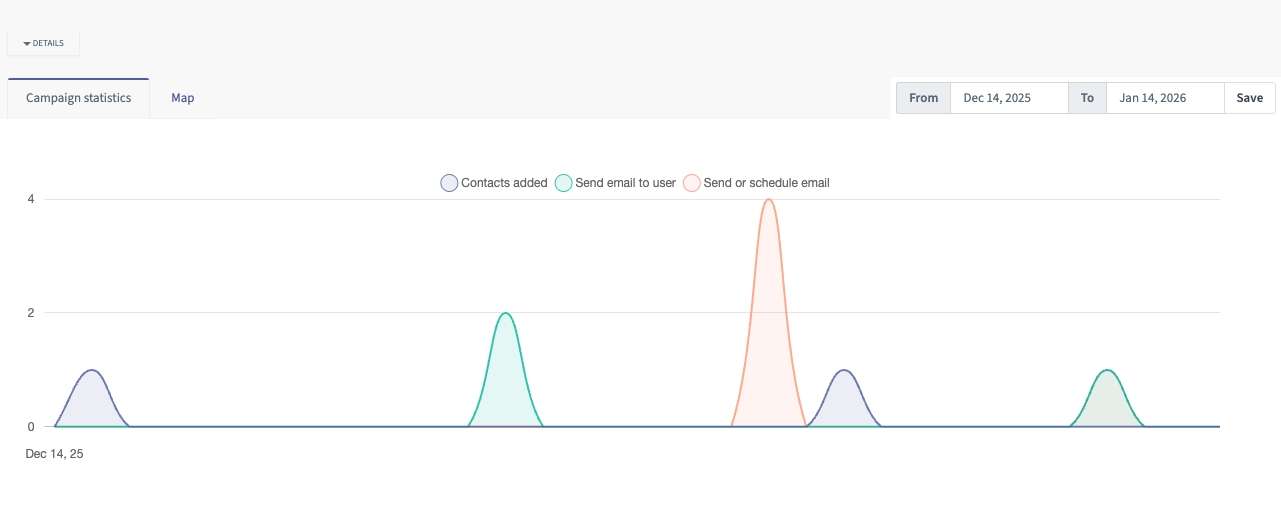Toggle the Contacts added series label
Viewport: 1281px width, 518px height.
coord(504,183)
